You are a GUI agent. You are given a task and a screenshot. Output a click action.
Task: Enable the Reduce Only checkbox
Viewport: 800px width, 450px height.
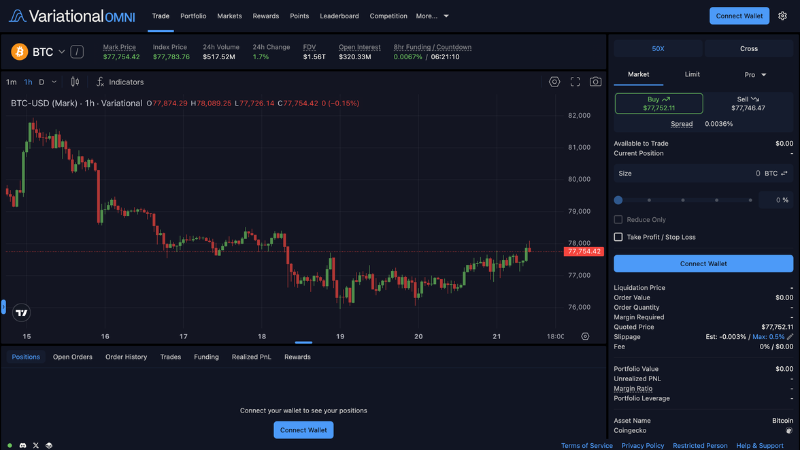pyautogui.click(x=618, y=219)
